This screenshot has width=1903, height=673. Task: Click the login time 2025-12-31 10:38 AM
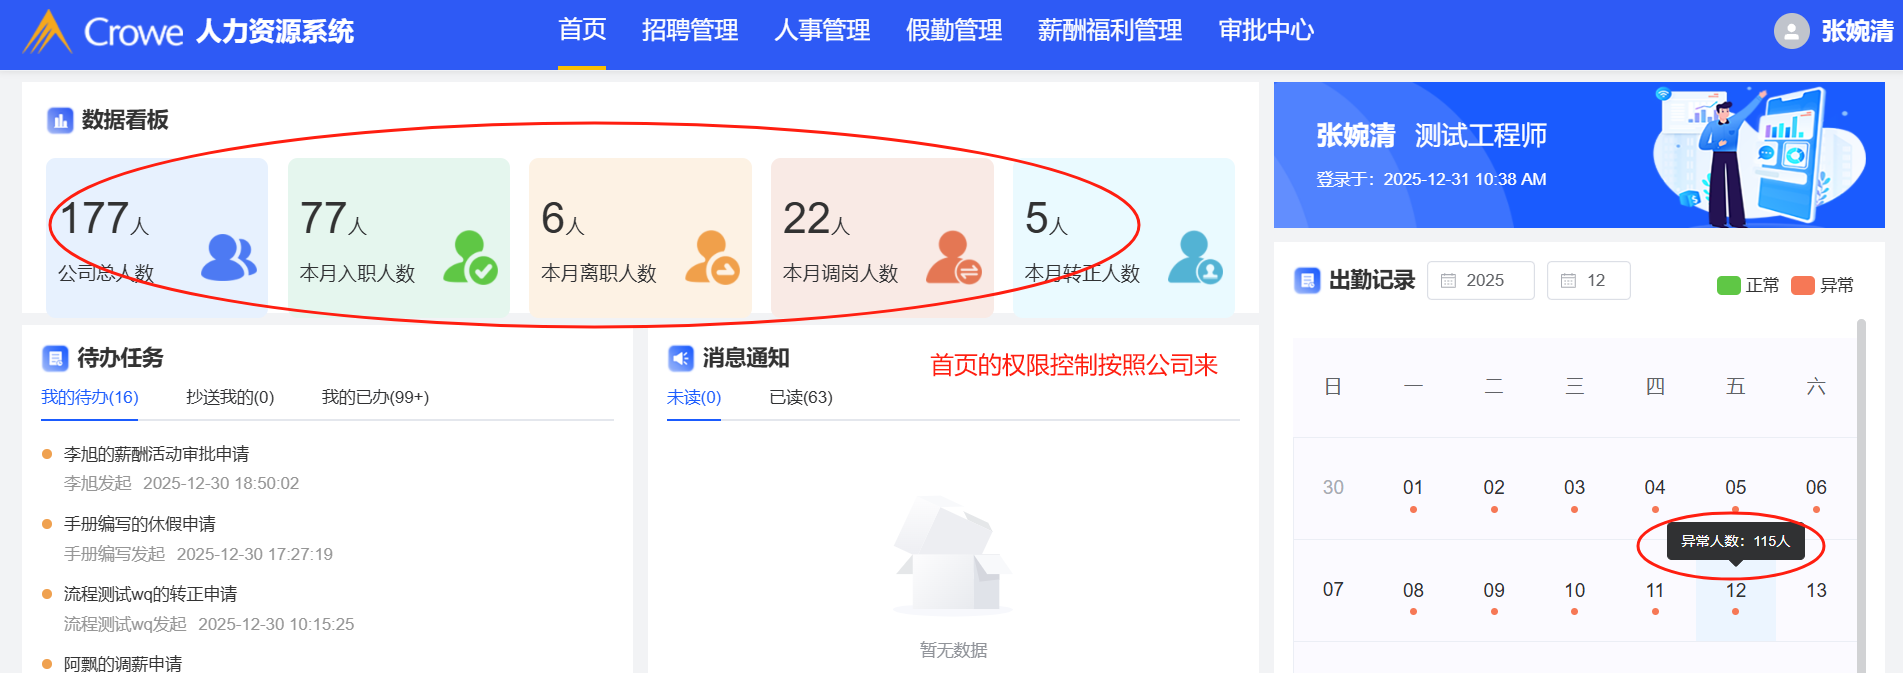(1464, 179)
